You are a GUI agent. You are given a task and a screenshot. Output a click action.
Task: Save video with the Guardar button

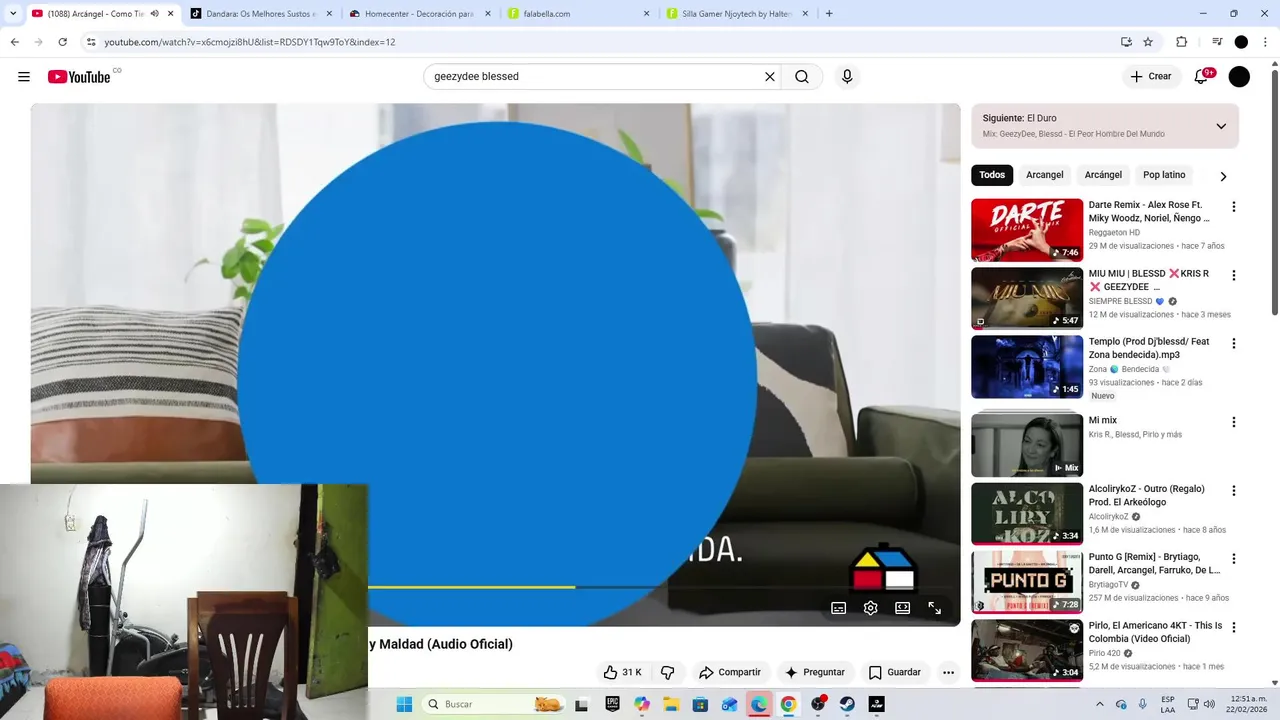click(x=895, y=672)
